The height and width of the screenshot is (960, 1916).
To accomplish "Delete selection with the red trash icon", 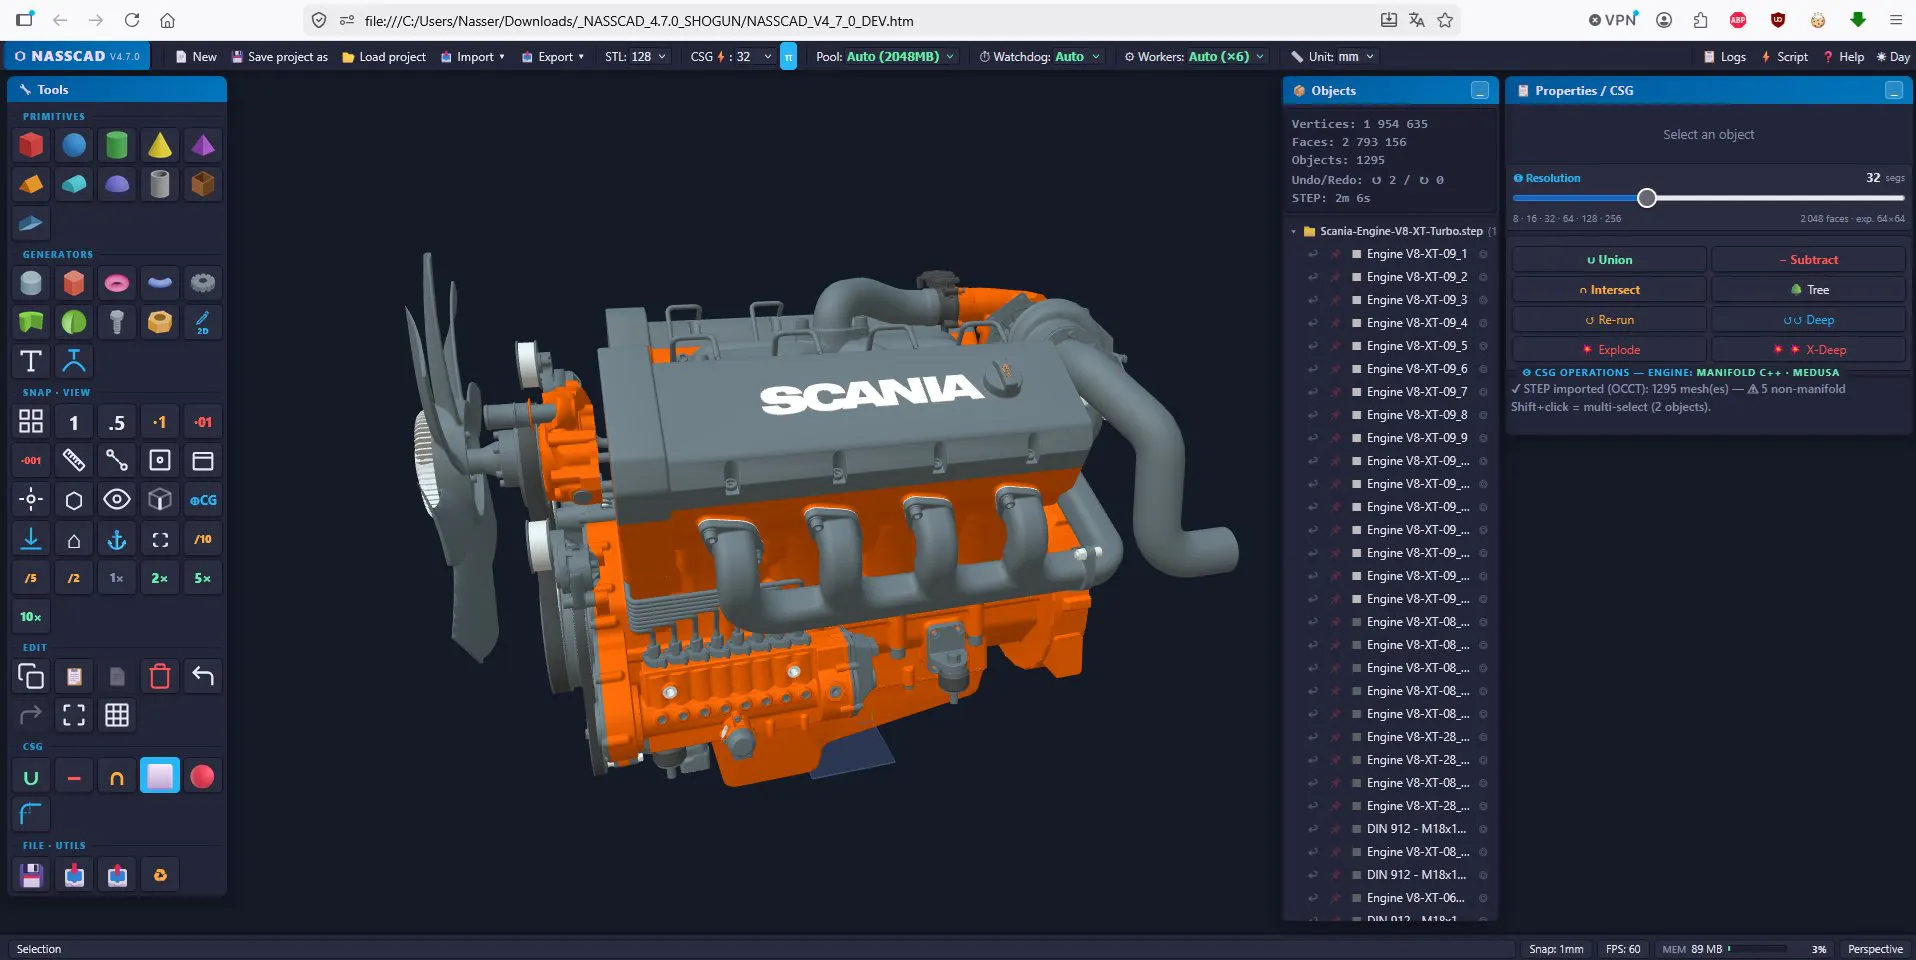I will tap(160, 677).
